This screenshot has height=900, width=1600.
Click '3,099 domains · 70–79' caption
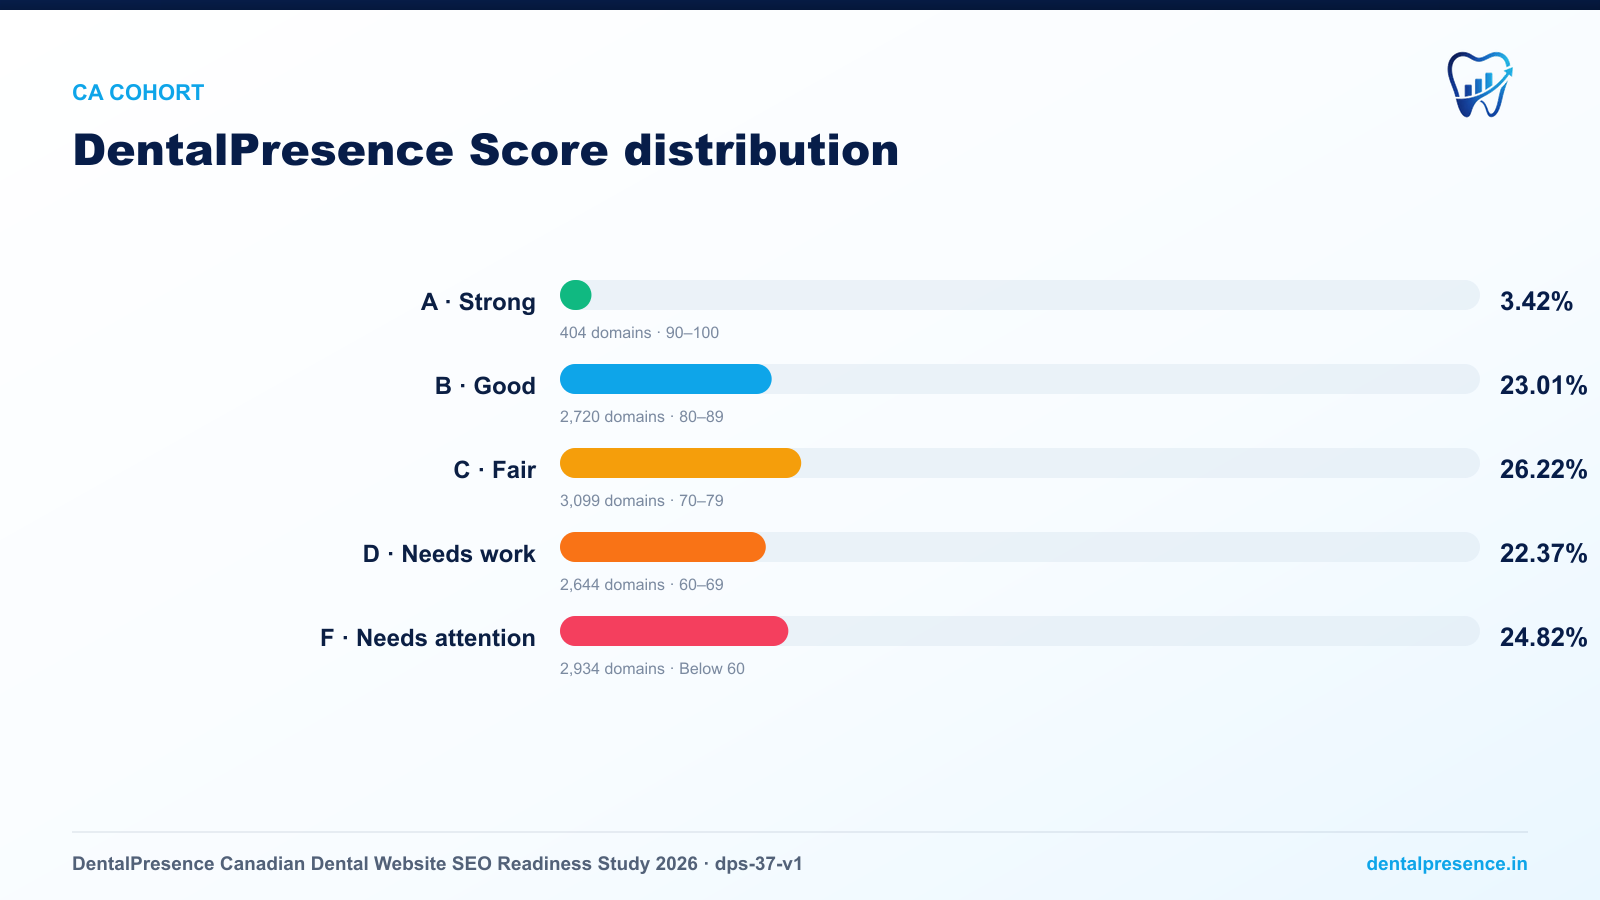[641, 501]
